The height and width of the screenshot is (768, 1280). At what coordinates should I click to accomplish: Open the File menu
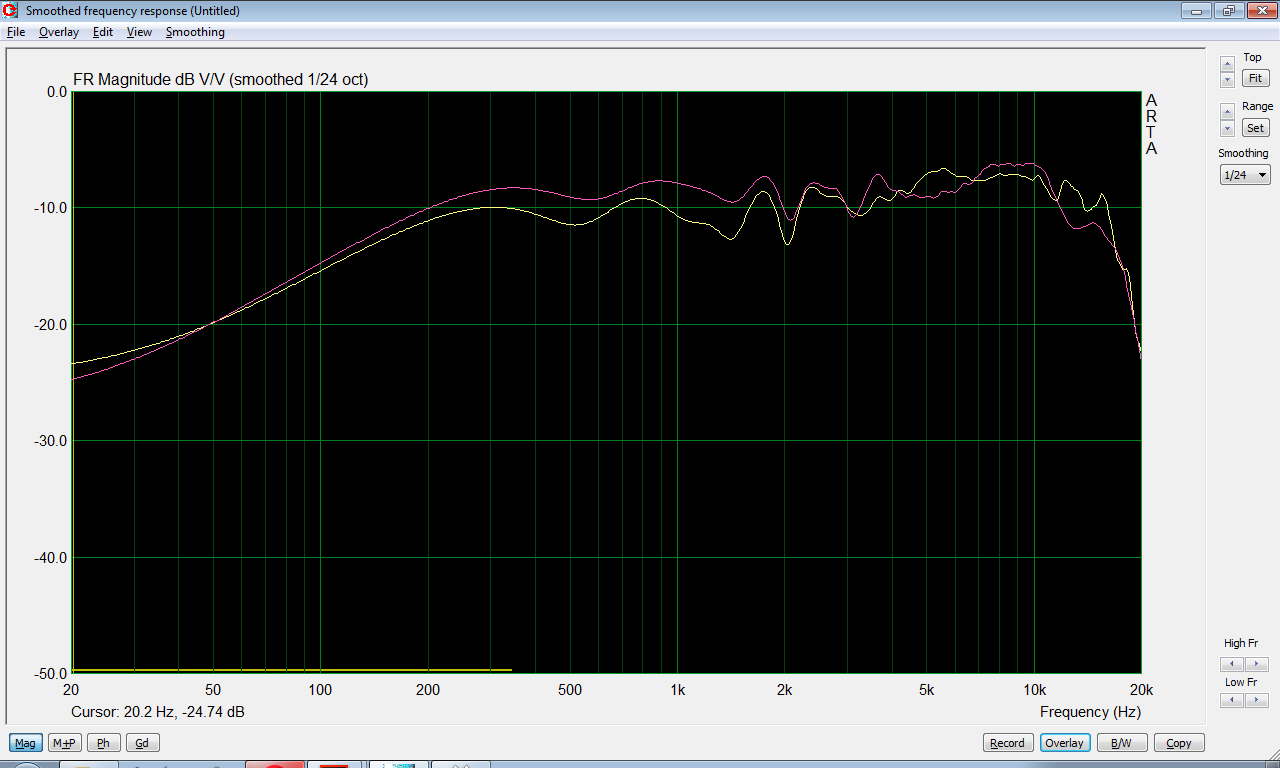tap(15, 32)
